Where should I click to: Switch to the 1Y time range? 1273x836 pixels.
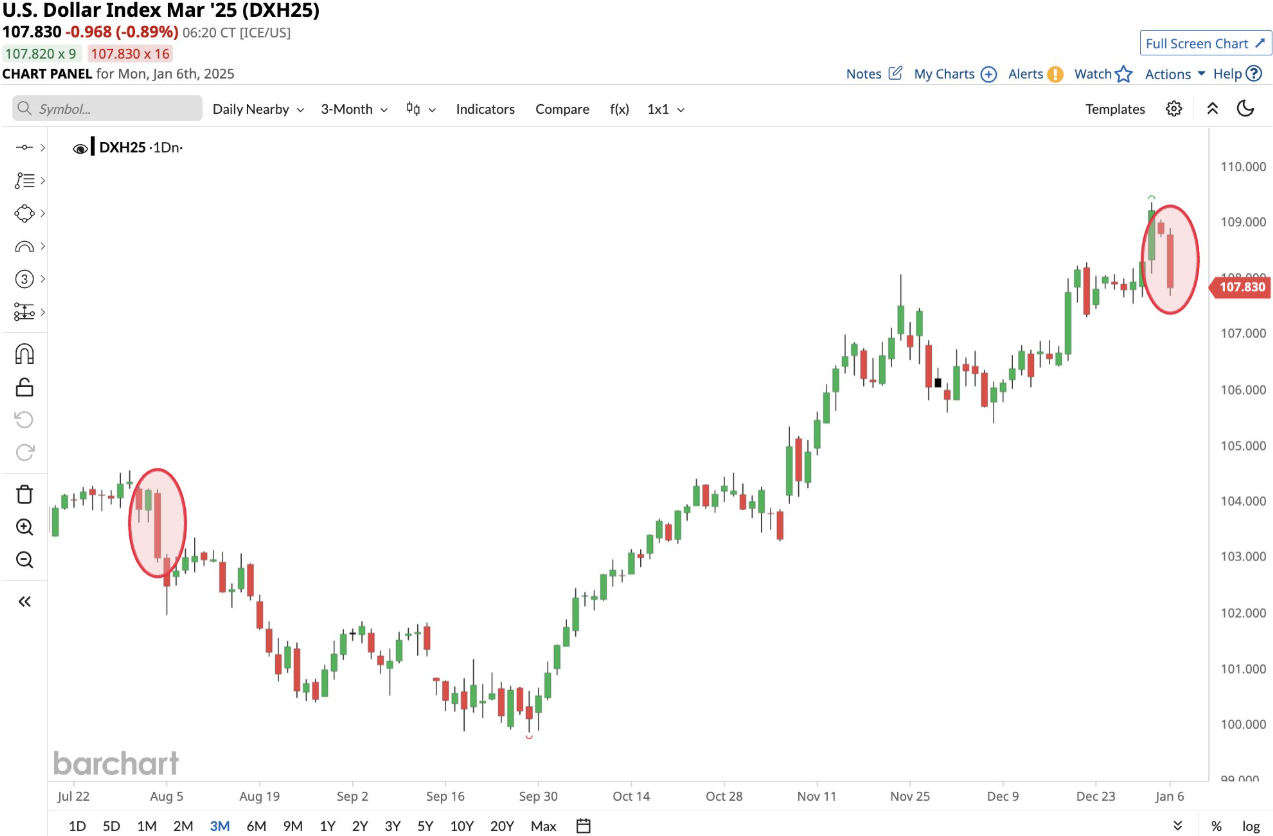point(327,826)
